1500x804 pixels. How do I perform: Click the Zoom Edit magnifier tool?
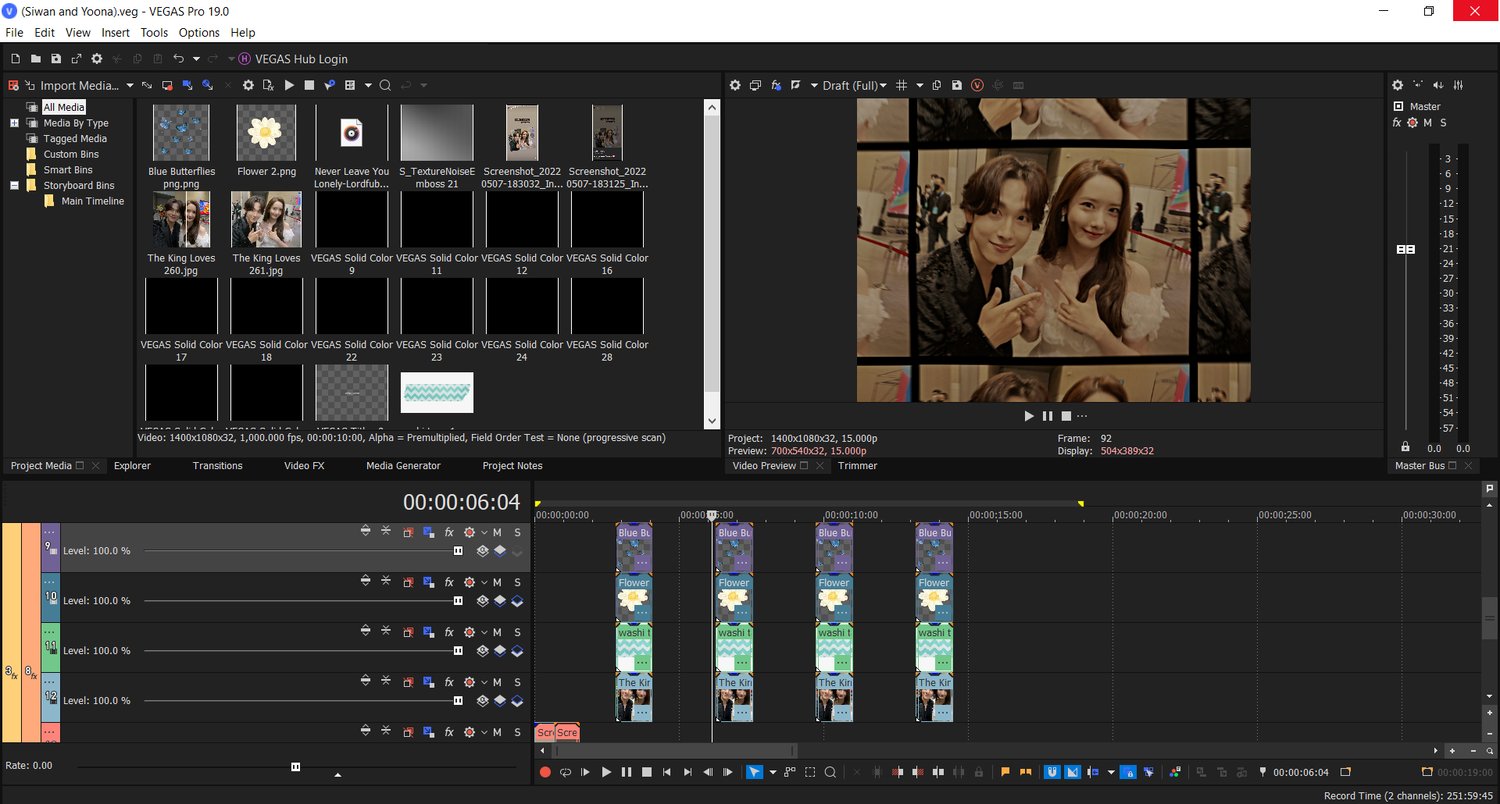[x=830, y=772]
